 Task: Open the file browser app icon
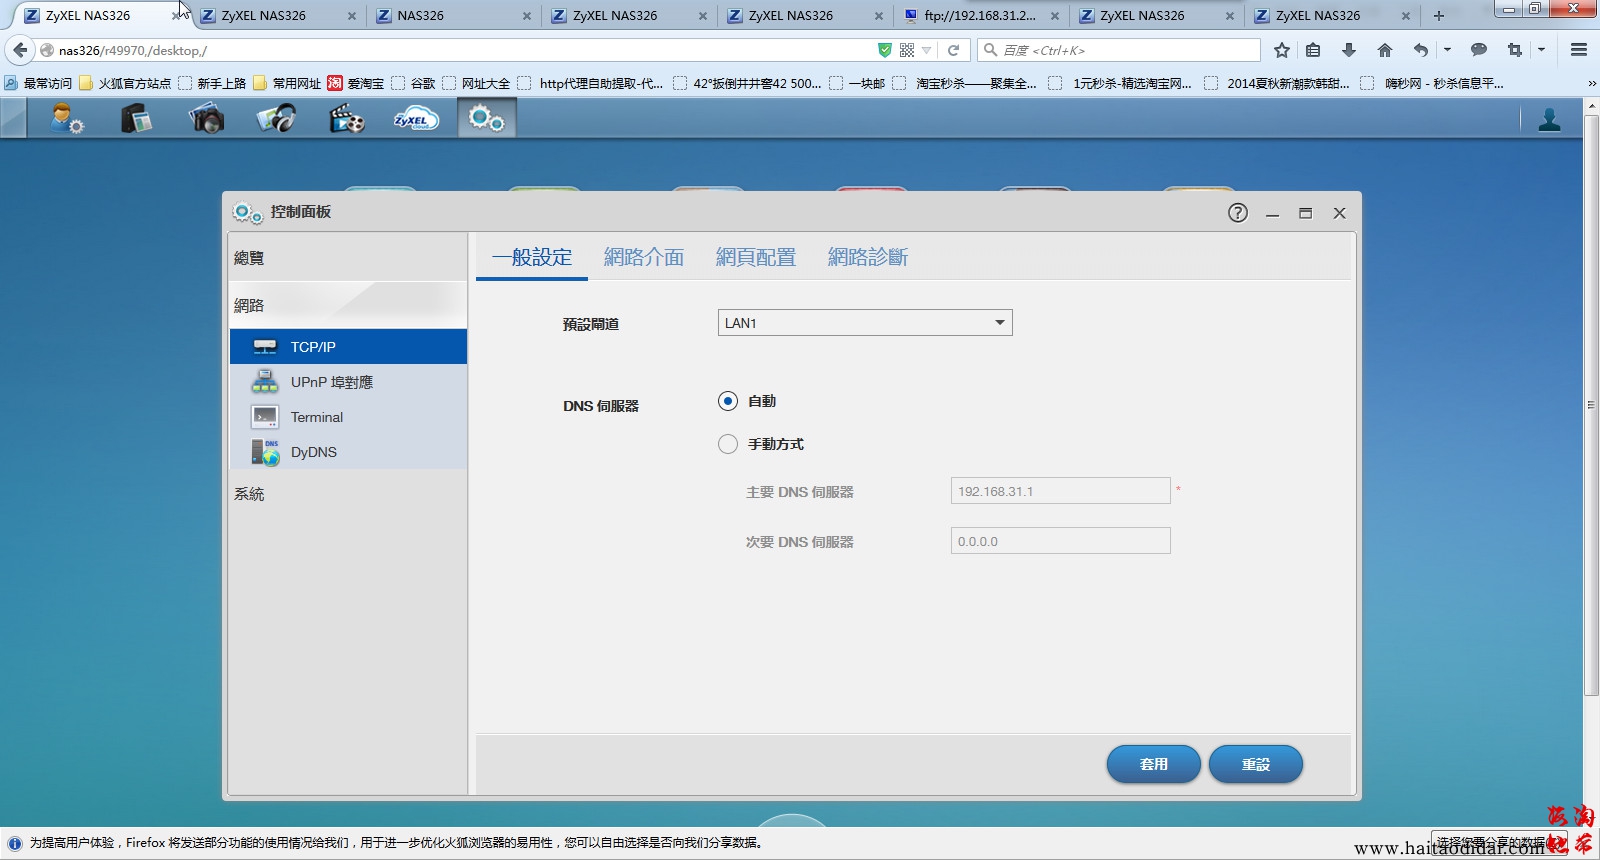coord(136,119)
